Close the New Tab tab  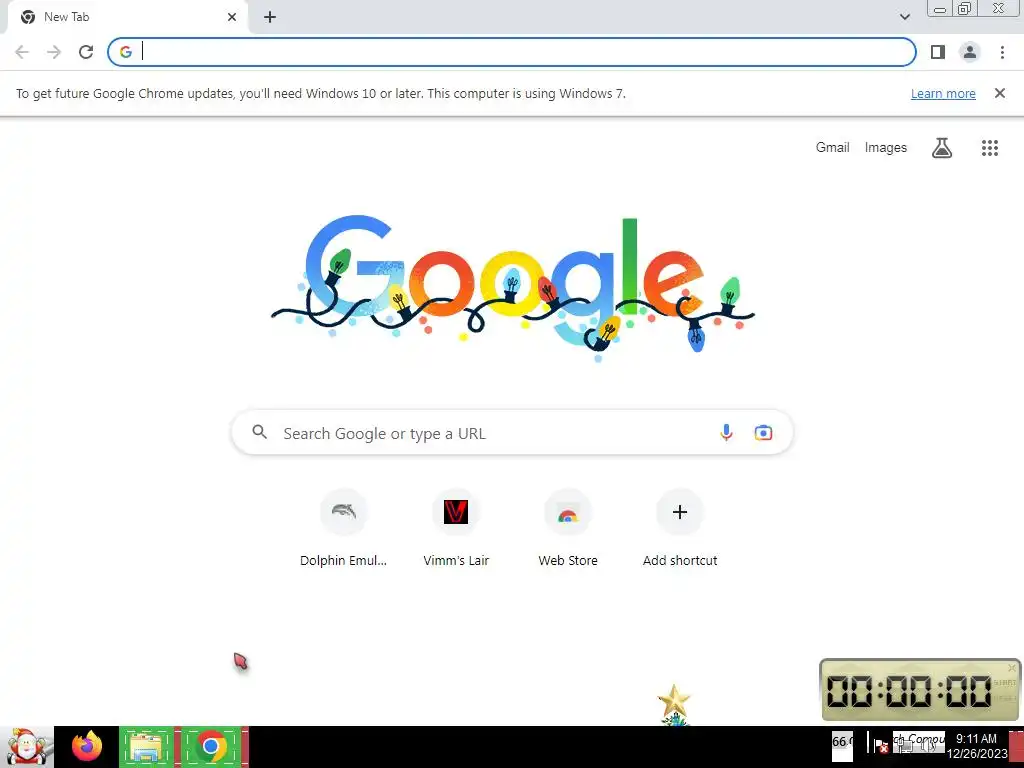click(x=232, y=17)
